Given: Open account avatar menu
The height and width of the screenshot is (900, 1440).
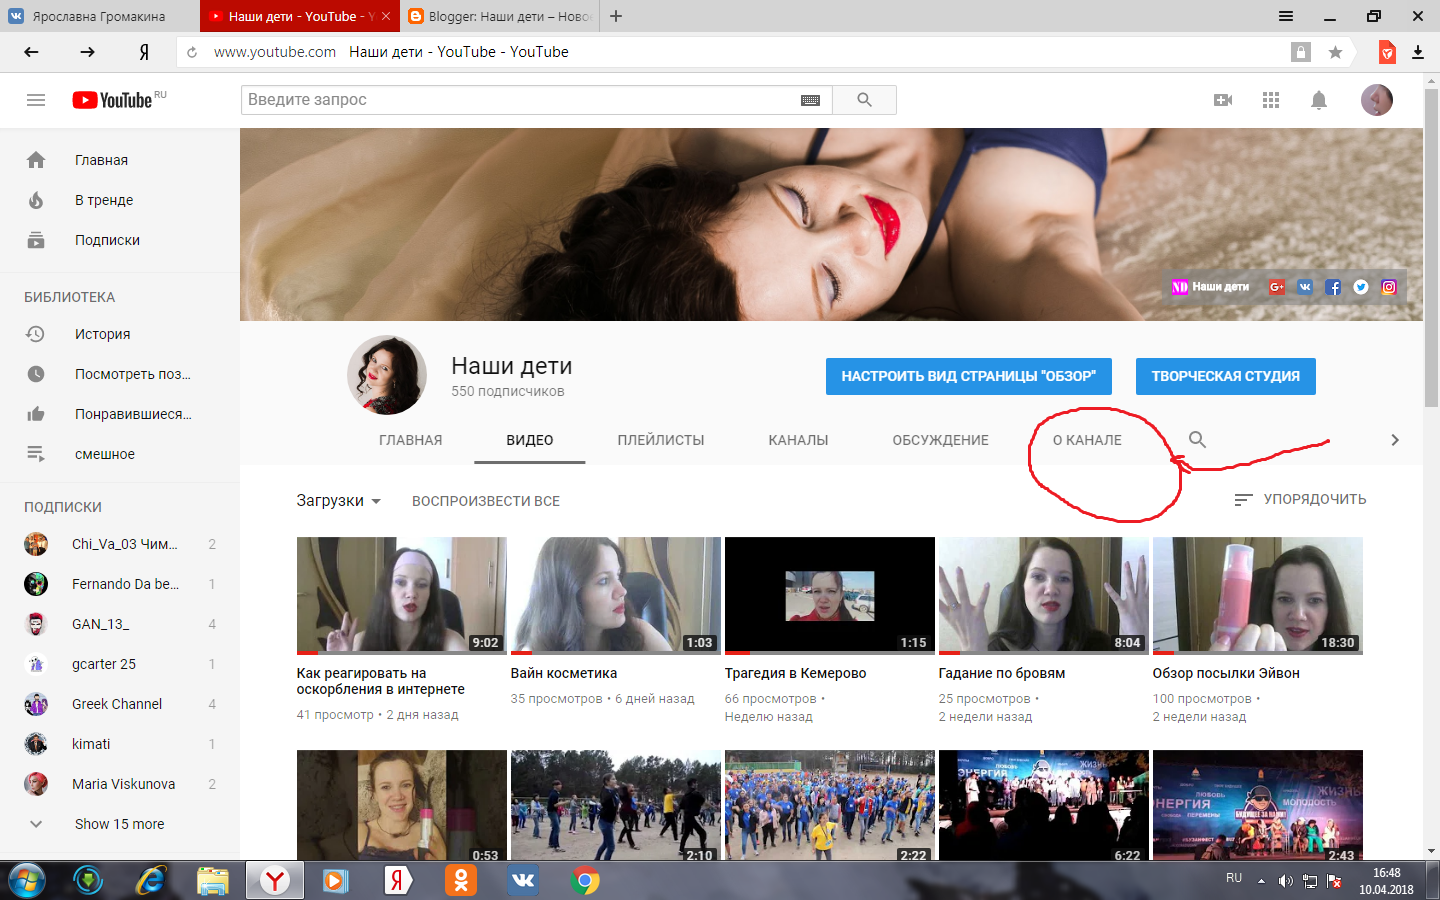Looking at the screenshot, I should pyautogui.click(x=1377, y=100).
